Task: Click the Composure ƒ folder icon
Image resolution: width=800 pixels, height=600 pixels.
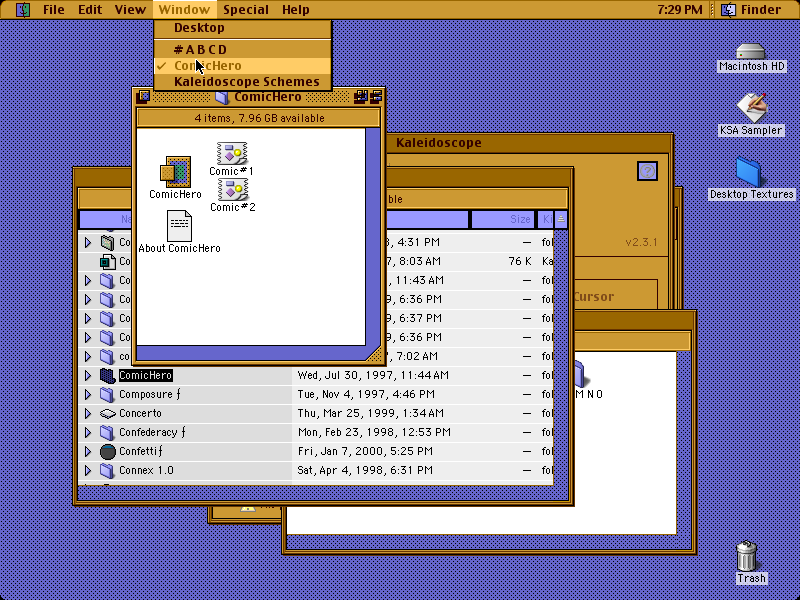Action: (107, 394)
